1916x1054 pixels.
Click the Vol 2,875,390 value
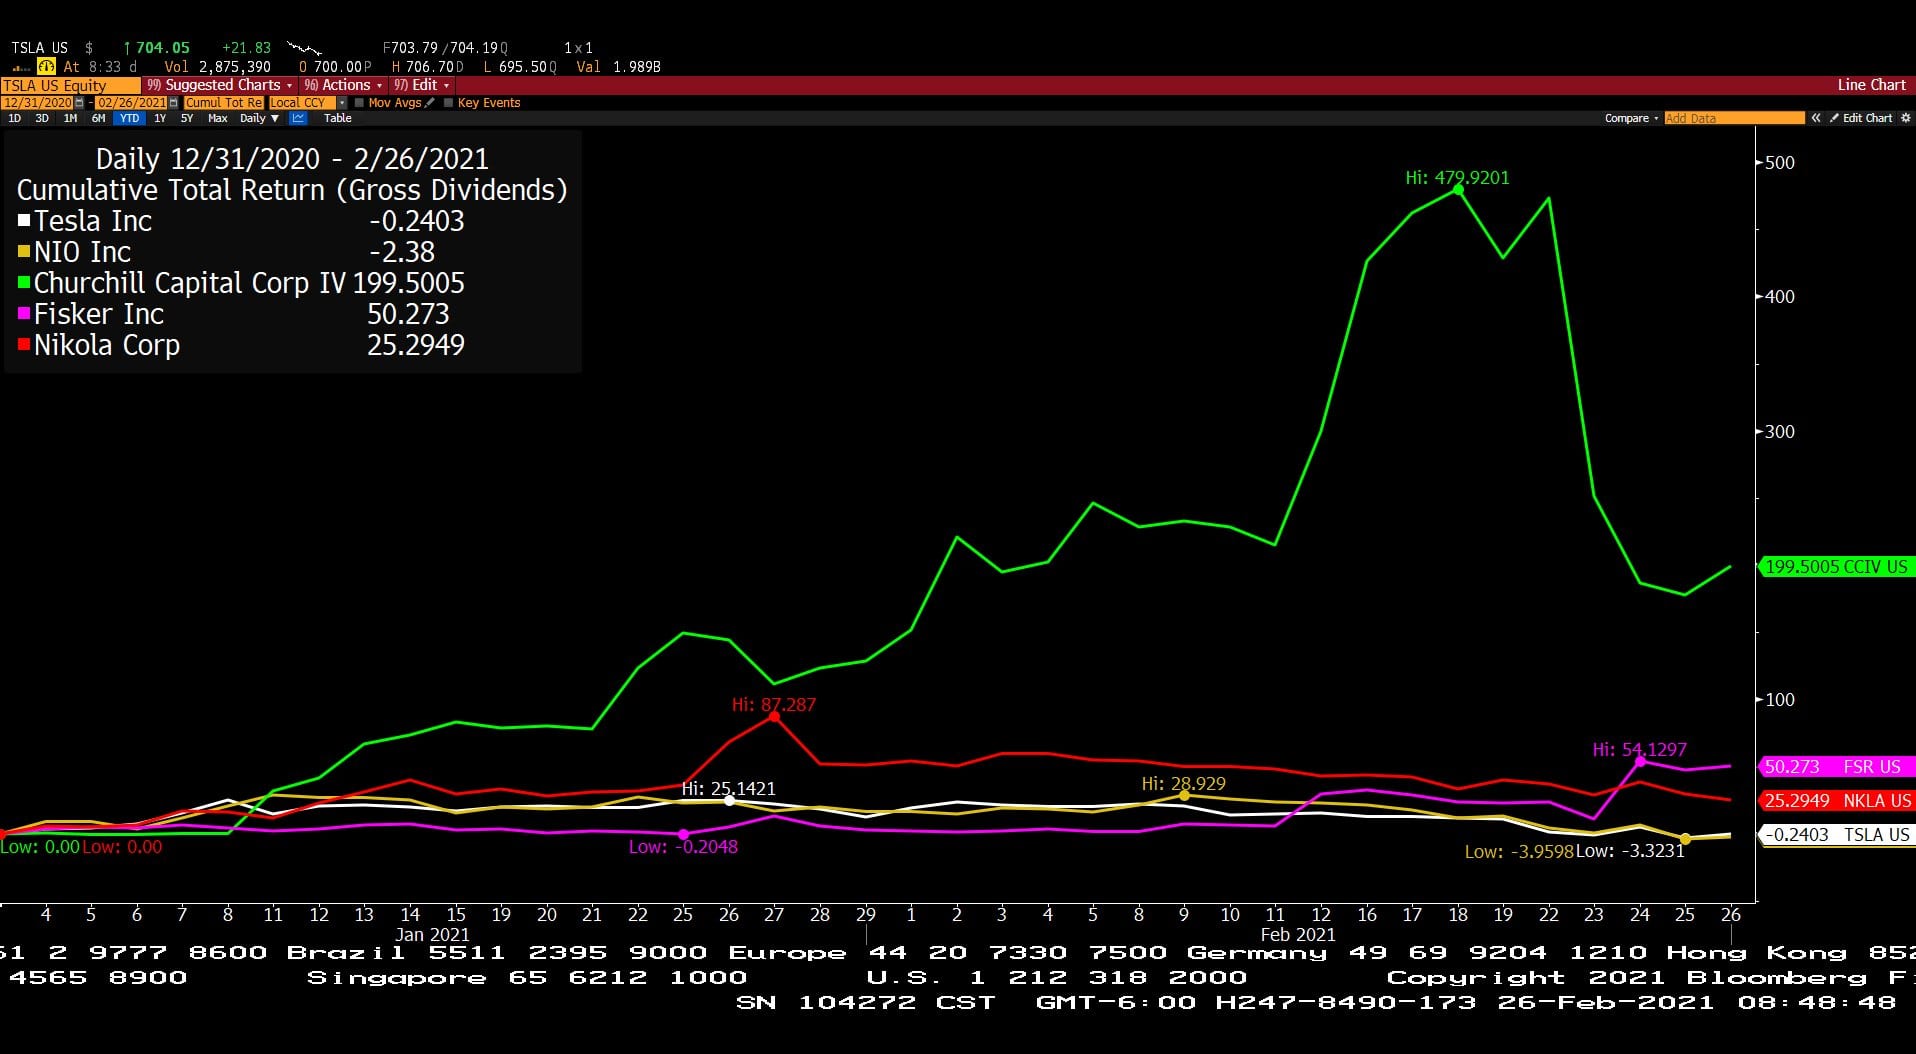coord(235,67)
